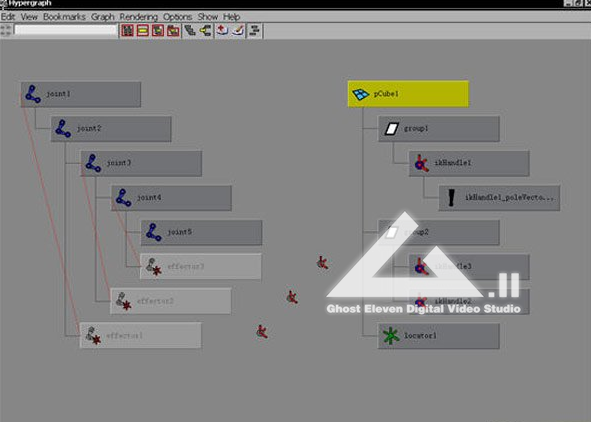Select the ikHandle2 node label
Image resolution: width=591 pixels, height=422 pixels.
coord(453,301)
